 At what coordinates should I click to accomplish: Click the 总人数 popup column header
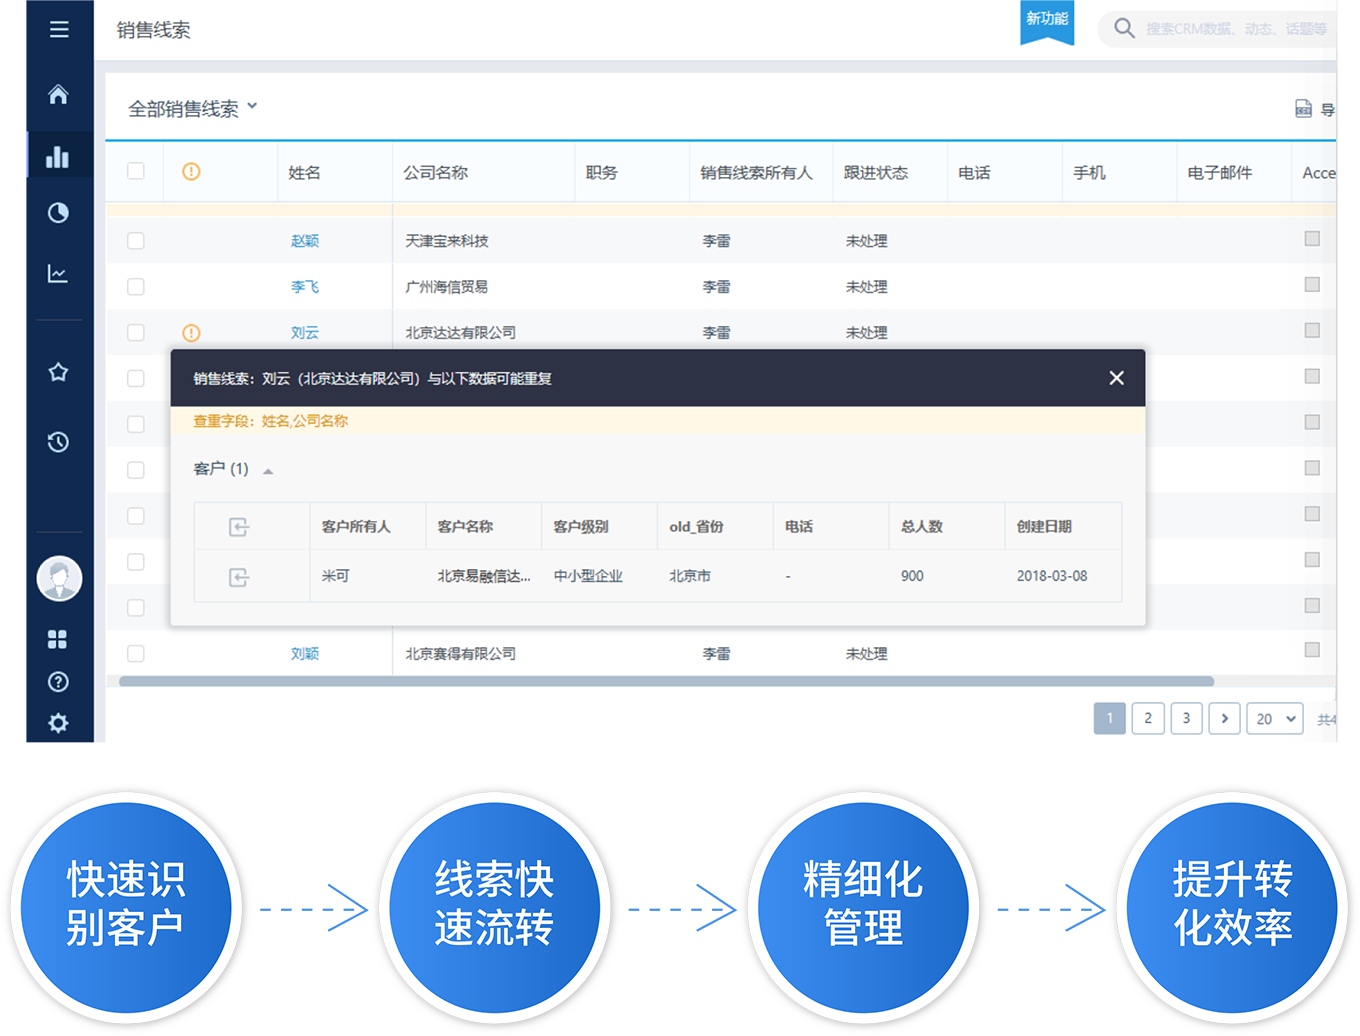pos(922,526)
